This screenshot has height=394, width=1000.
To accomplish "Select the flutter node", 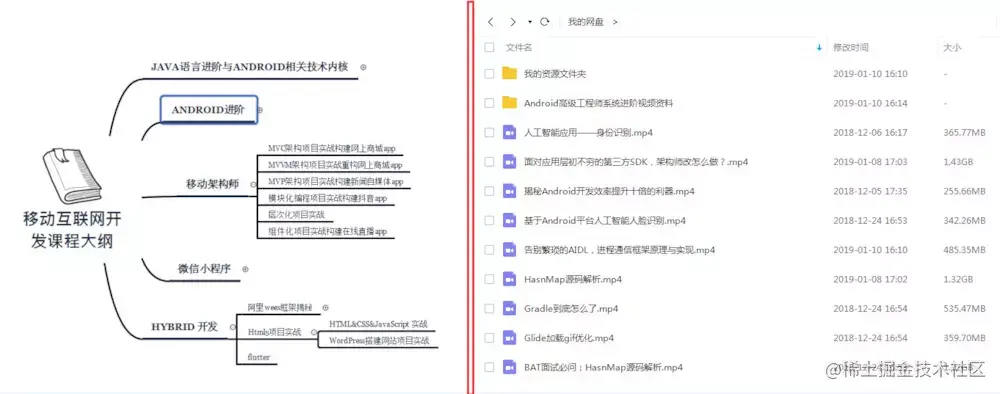I will (258, 357).
